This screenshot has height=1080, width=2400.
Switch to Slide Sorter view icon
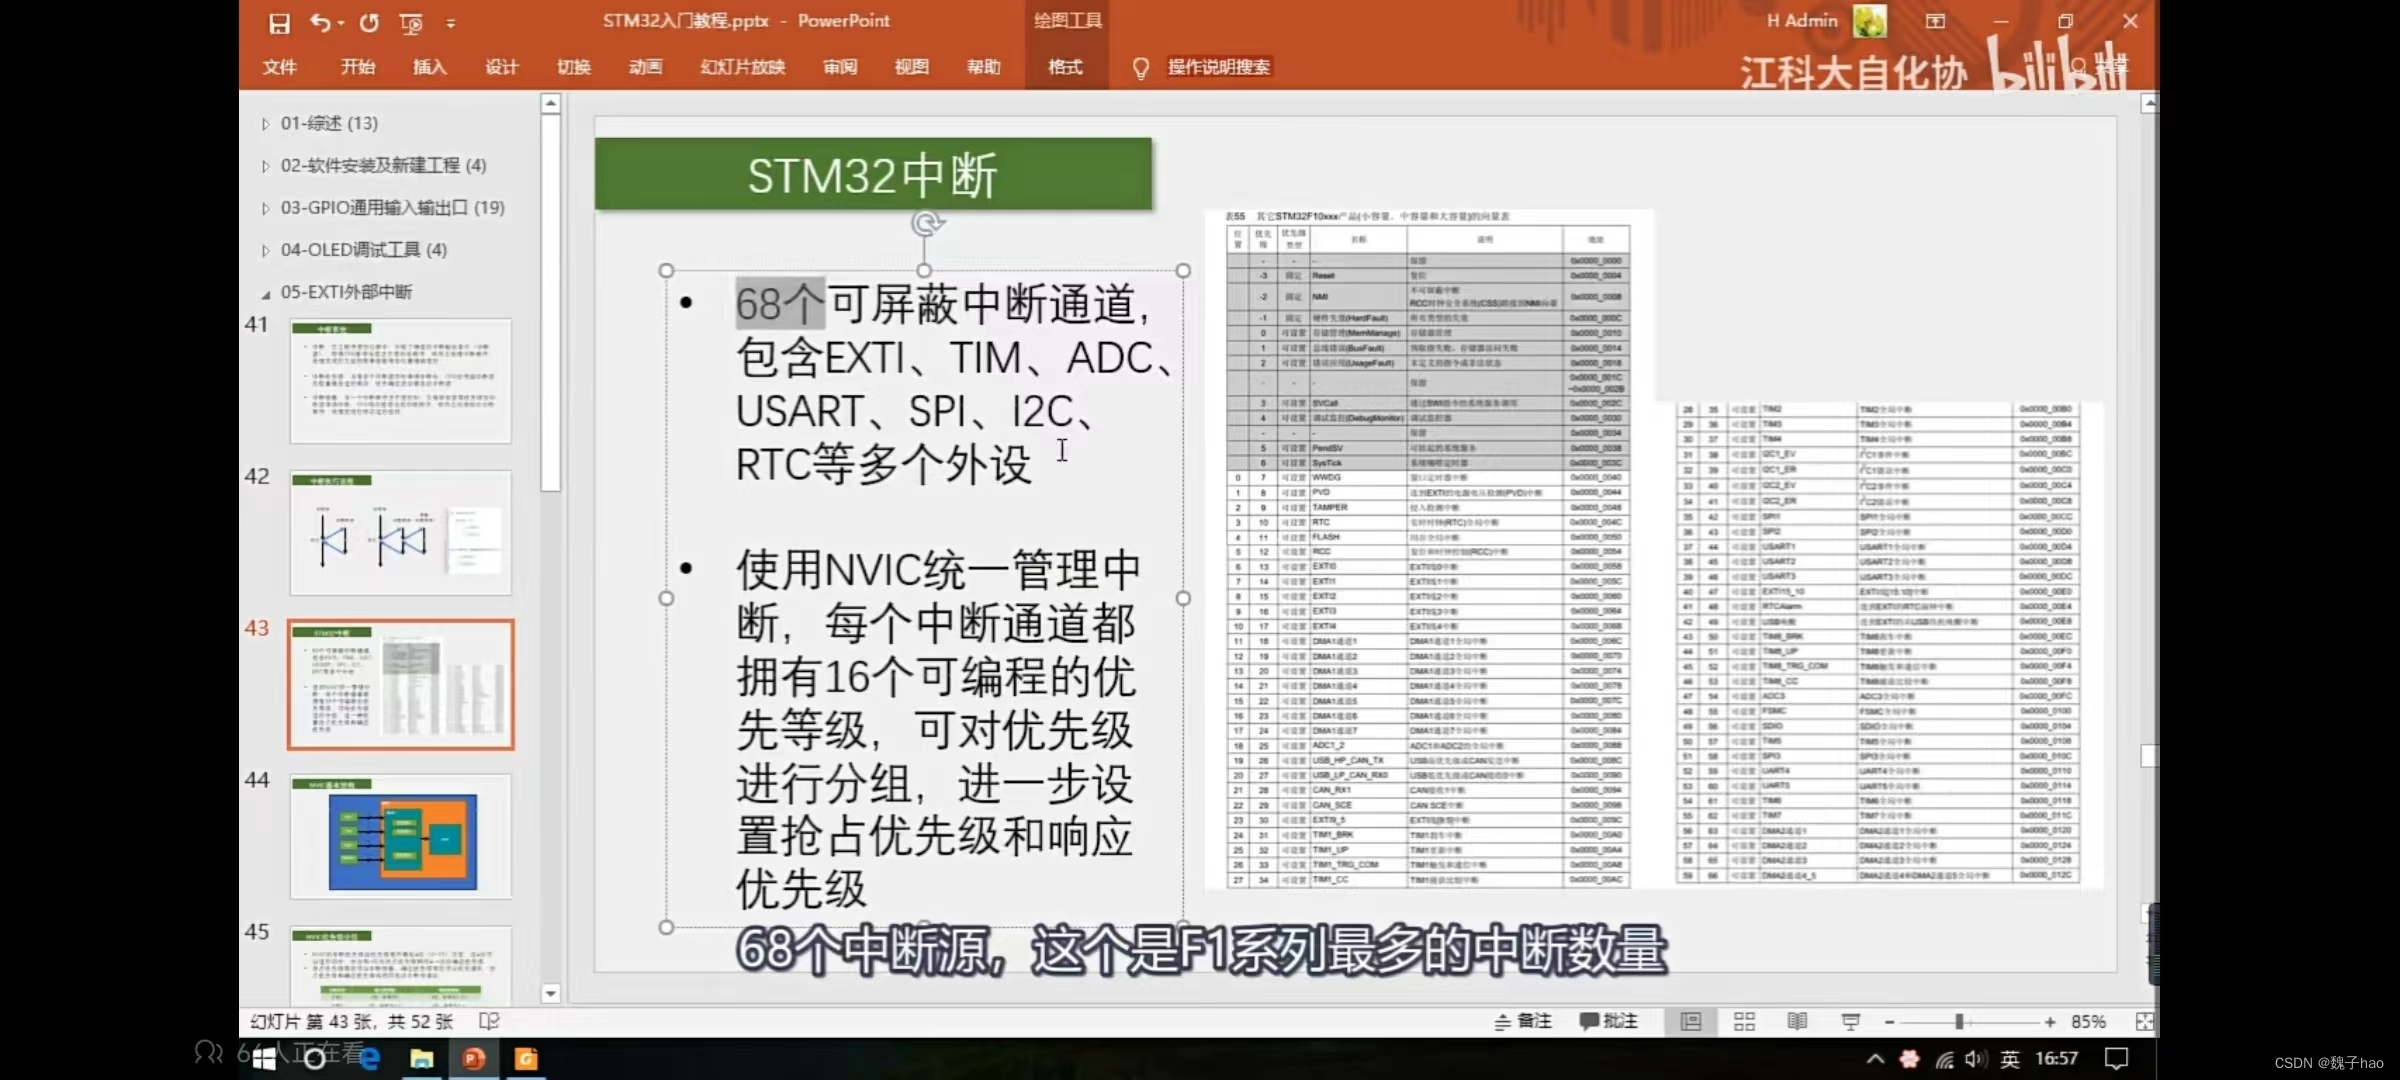1744,1021
